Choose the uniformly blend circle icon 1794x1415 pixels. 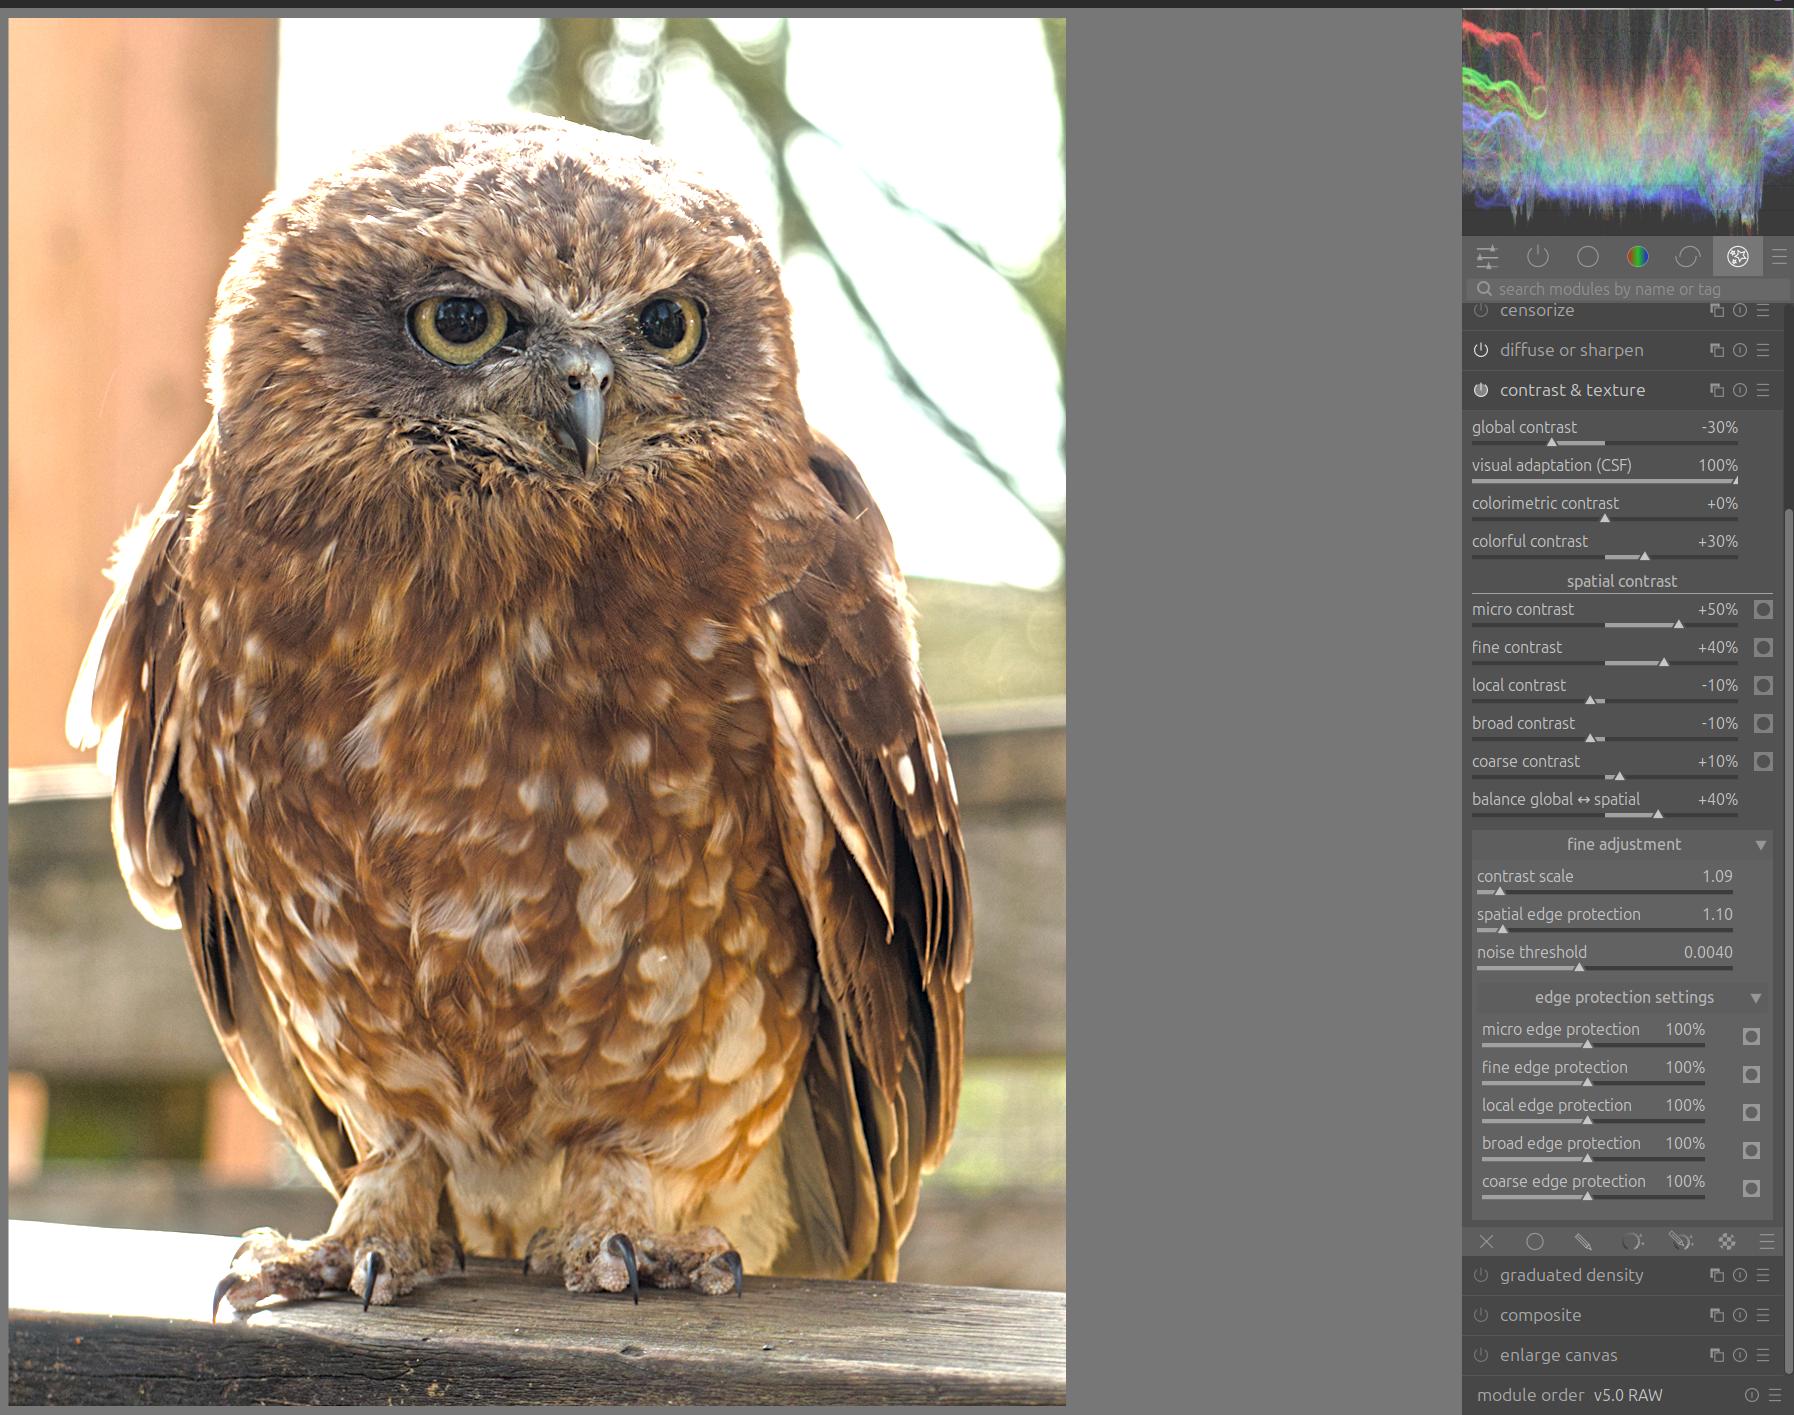point(1535,1241)
